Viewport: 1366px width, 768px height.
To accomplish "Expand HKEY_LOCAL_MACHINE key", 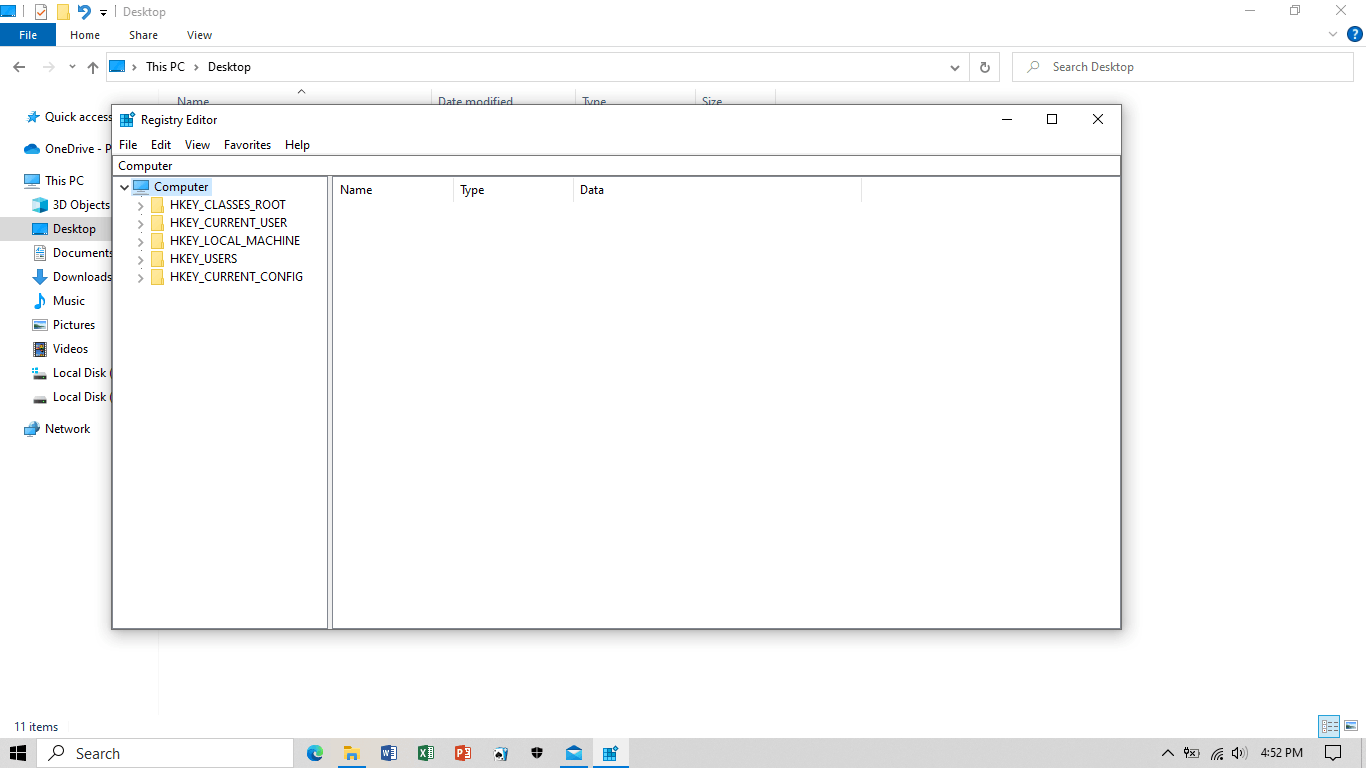I will click(x=141, y=241).
